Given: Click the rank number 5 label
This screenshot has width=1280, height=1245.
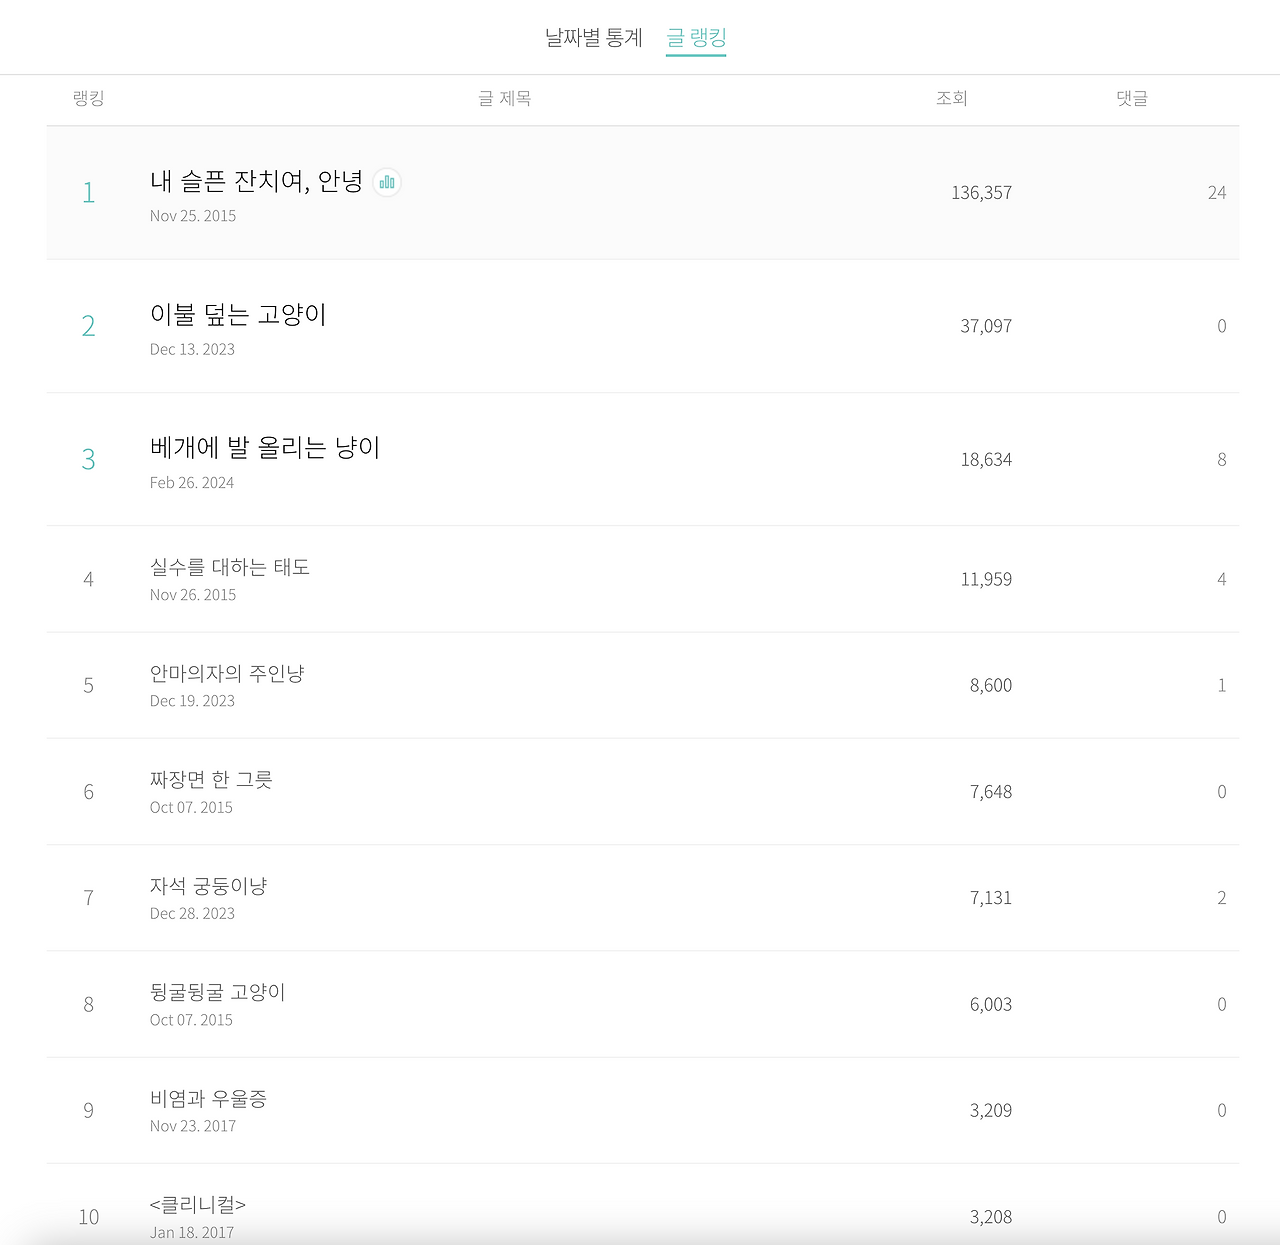Looking at the screenshot, I should tap(89, 684).
